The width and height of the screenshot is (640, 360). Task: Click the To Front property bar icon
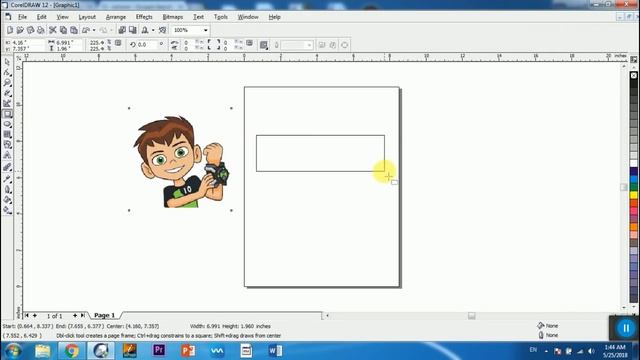(322, 45)
